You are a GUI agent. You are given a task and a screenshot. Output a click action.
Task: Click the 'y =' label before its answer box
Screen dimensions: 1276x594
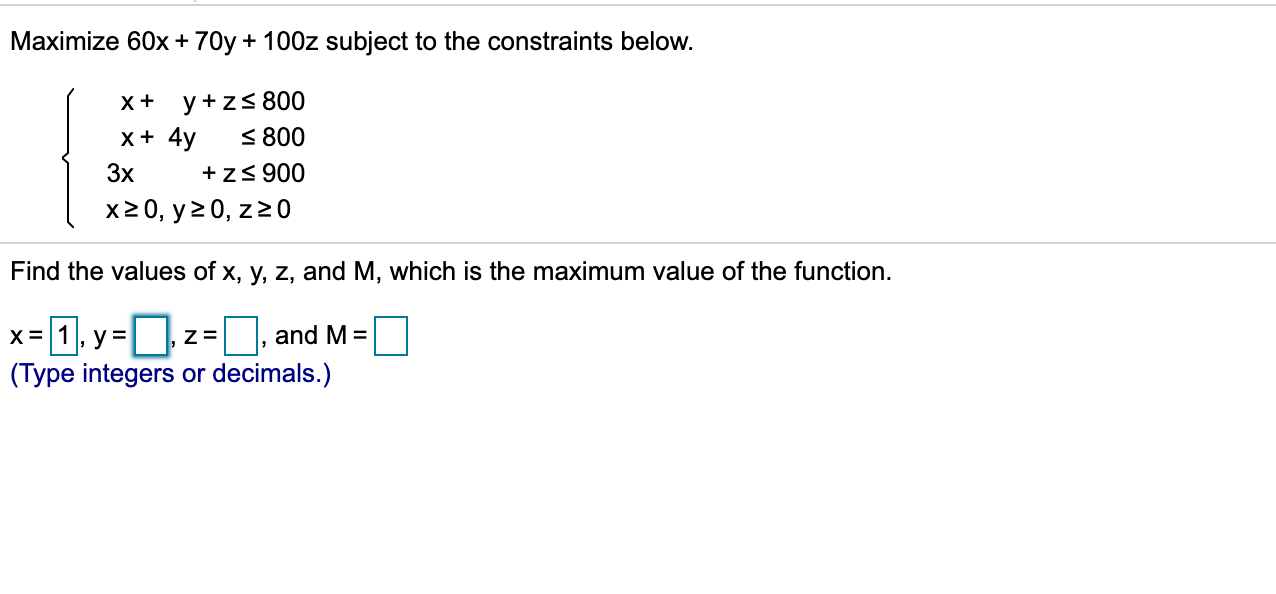tap(113, 335)
